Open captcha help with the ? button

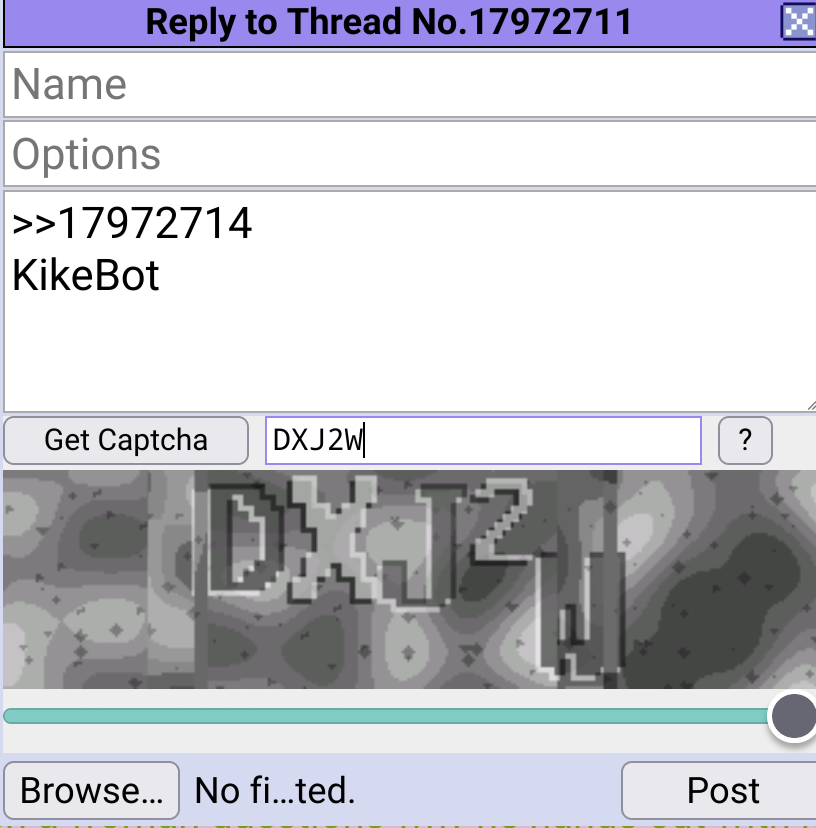(x=745, y=440)
